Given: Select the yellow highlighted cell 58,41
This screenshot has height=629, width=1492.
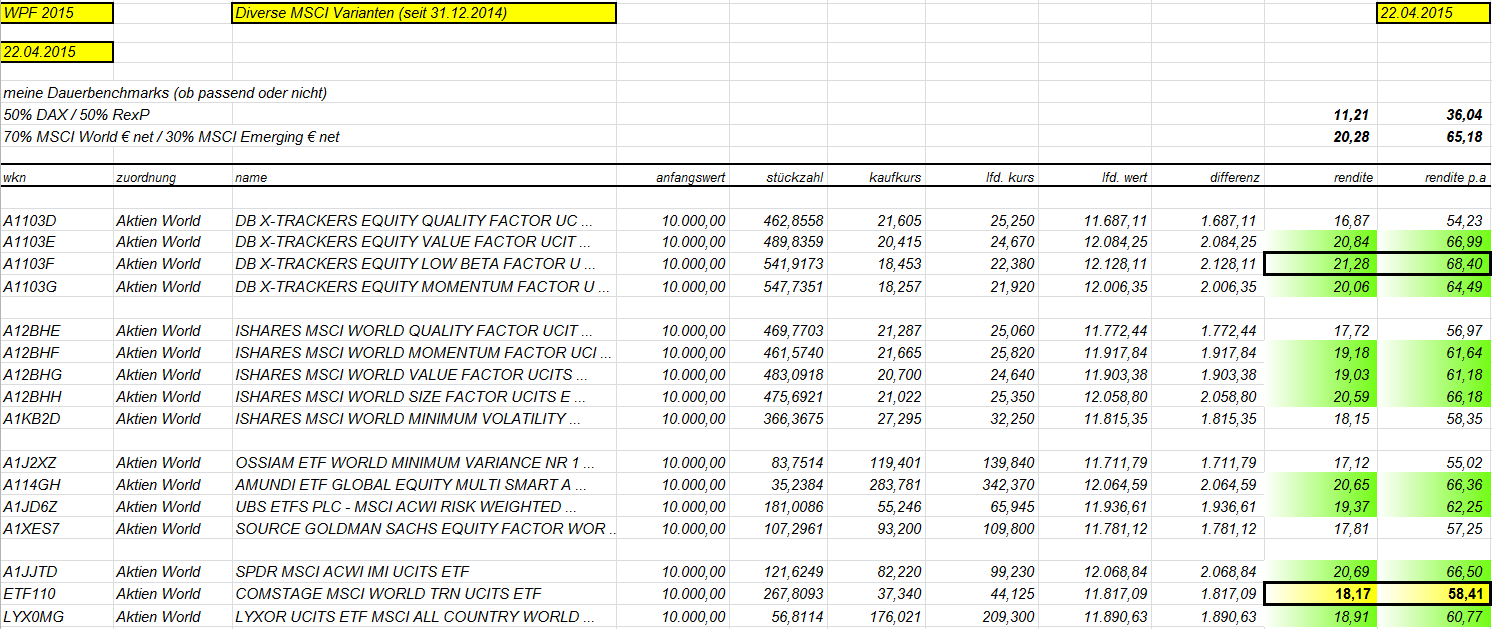Looking at the screenshot, I should 1434,594.
